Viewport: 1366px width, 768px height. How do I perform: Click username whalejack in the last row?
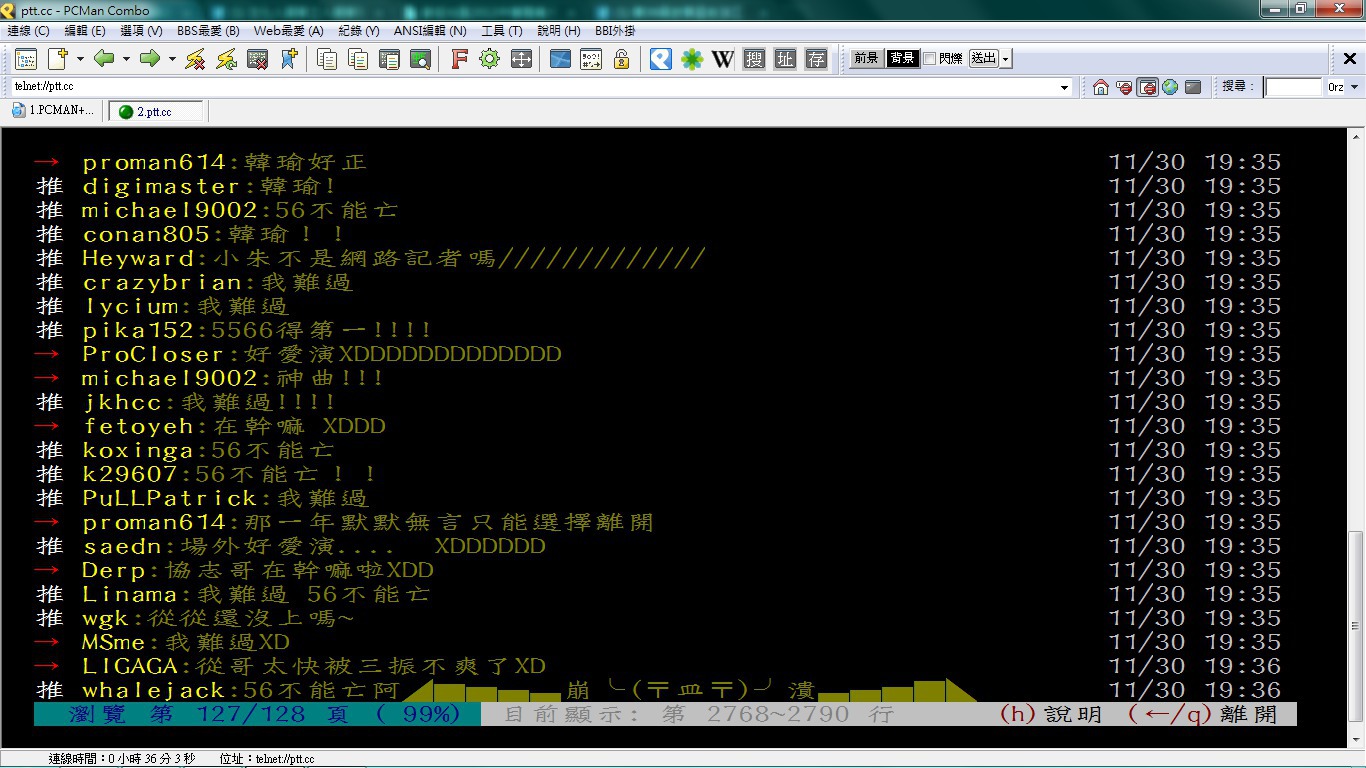tap(155, 690)
